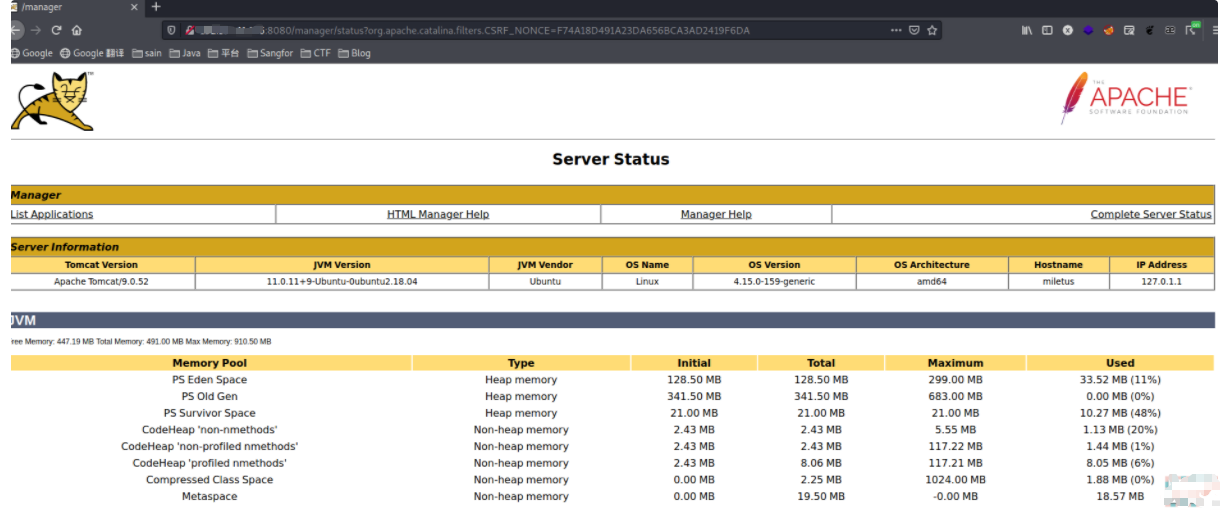The height and width of the screenshot is (519, 1224).
Task: Open the Google bookmark
Action: point(31,53)
